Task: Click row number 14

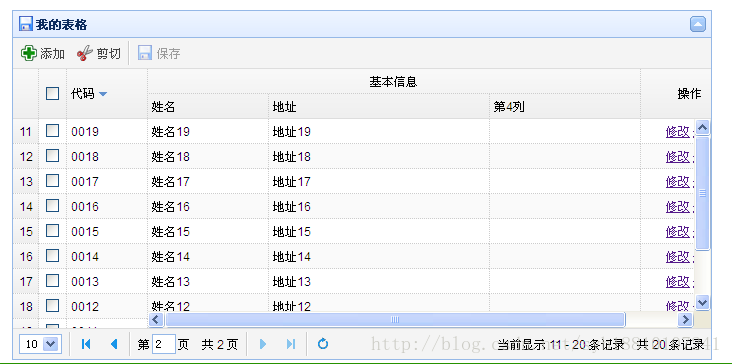Action: click(26, 207)
